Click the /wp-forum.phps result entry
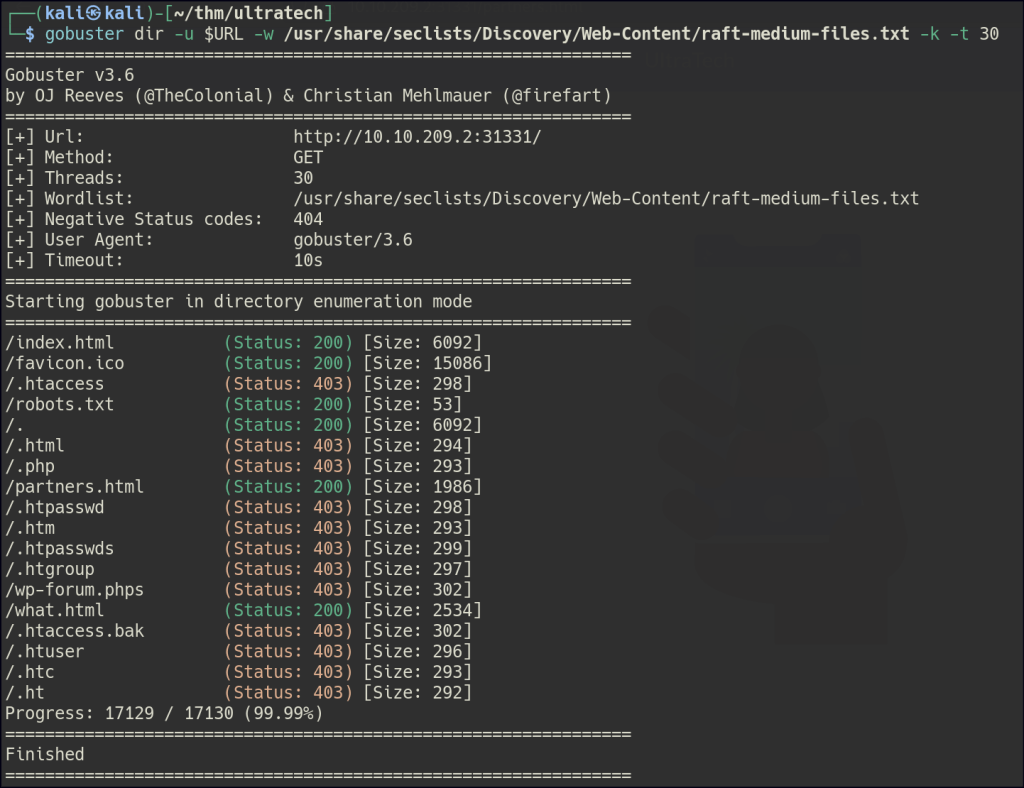This screenshot has height=788, width=1024. click(x=74, y=590)
